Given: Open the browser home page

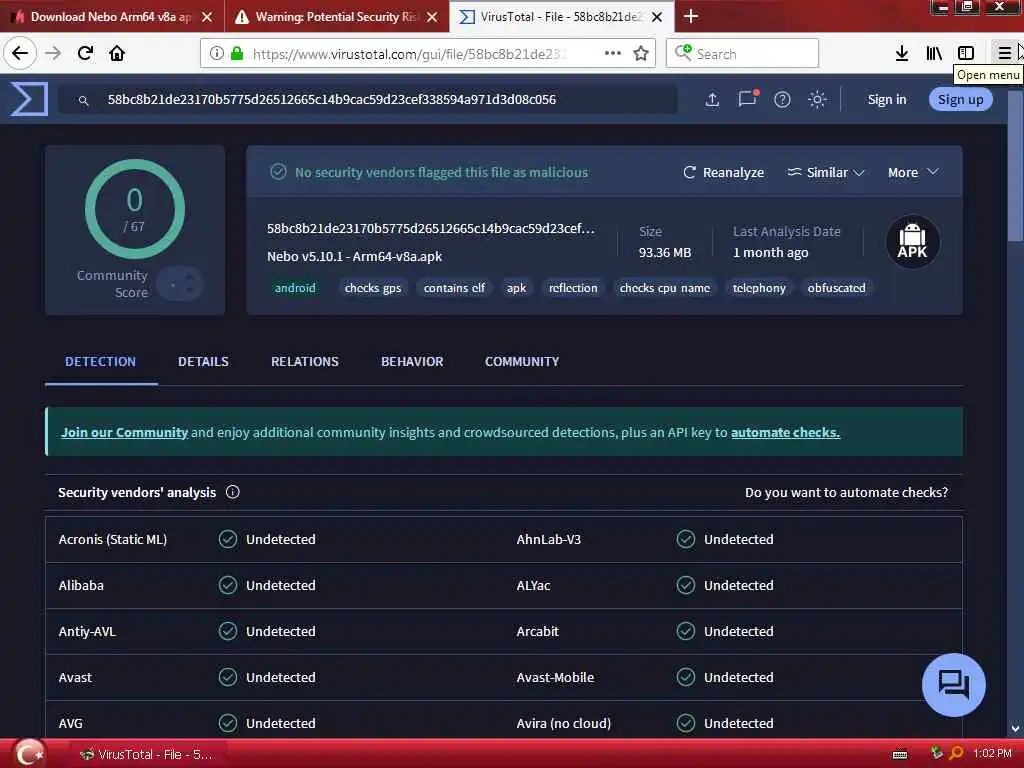Looking at the screenshot, I should [x=117, y=53].
